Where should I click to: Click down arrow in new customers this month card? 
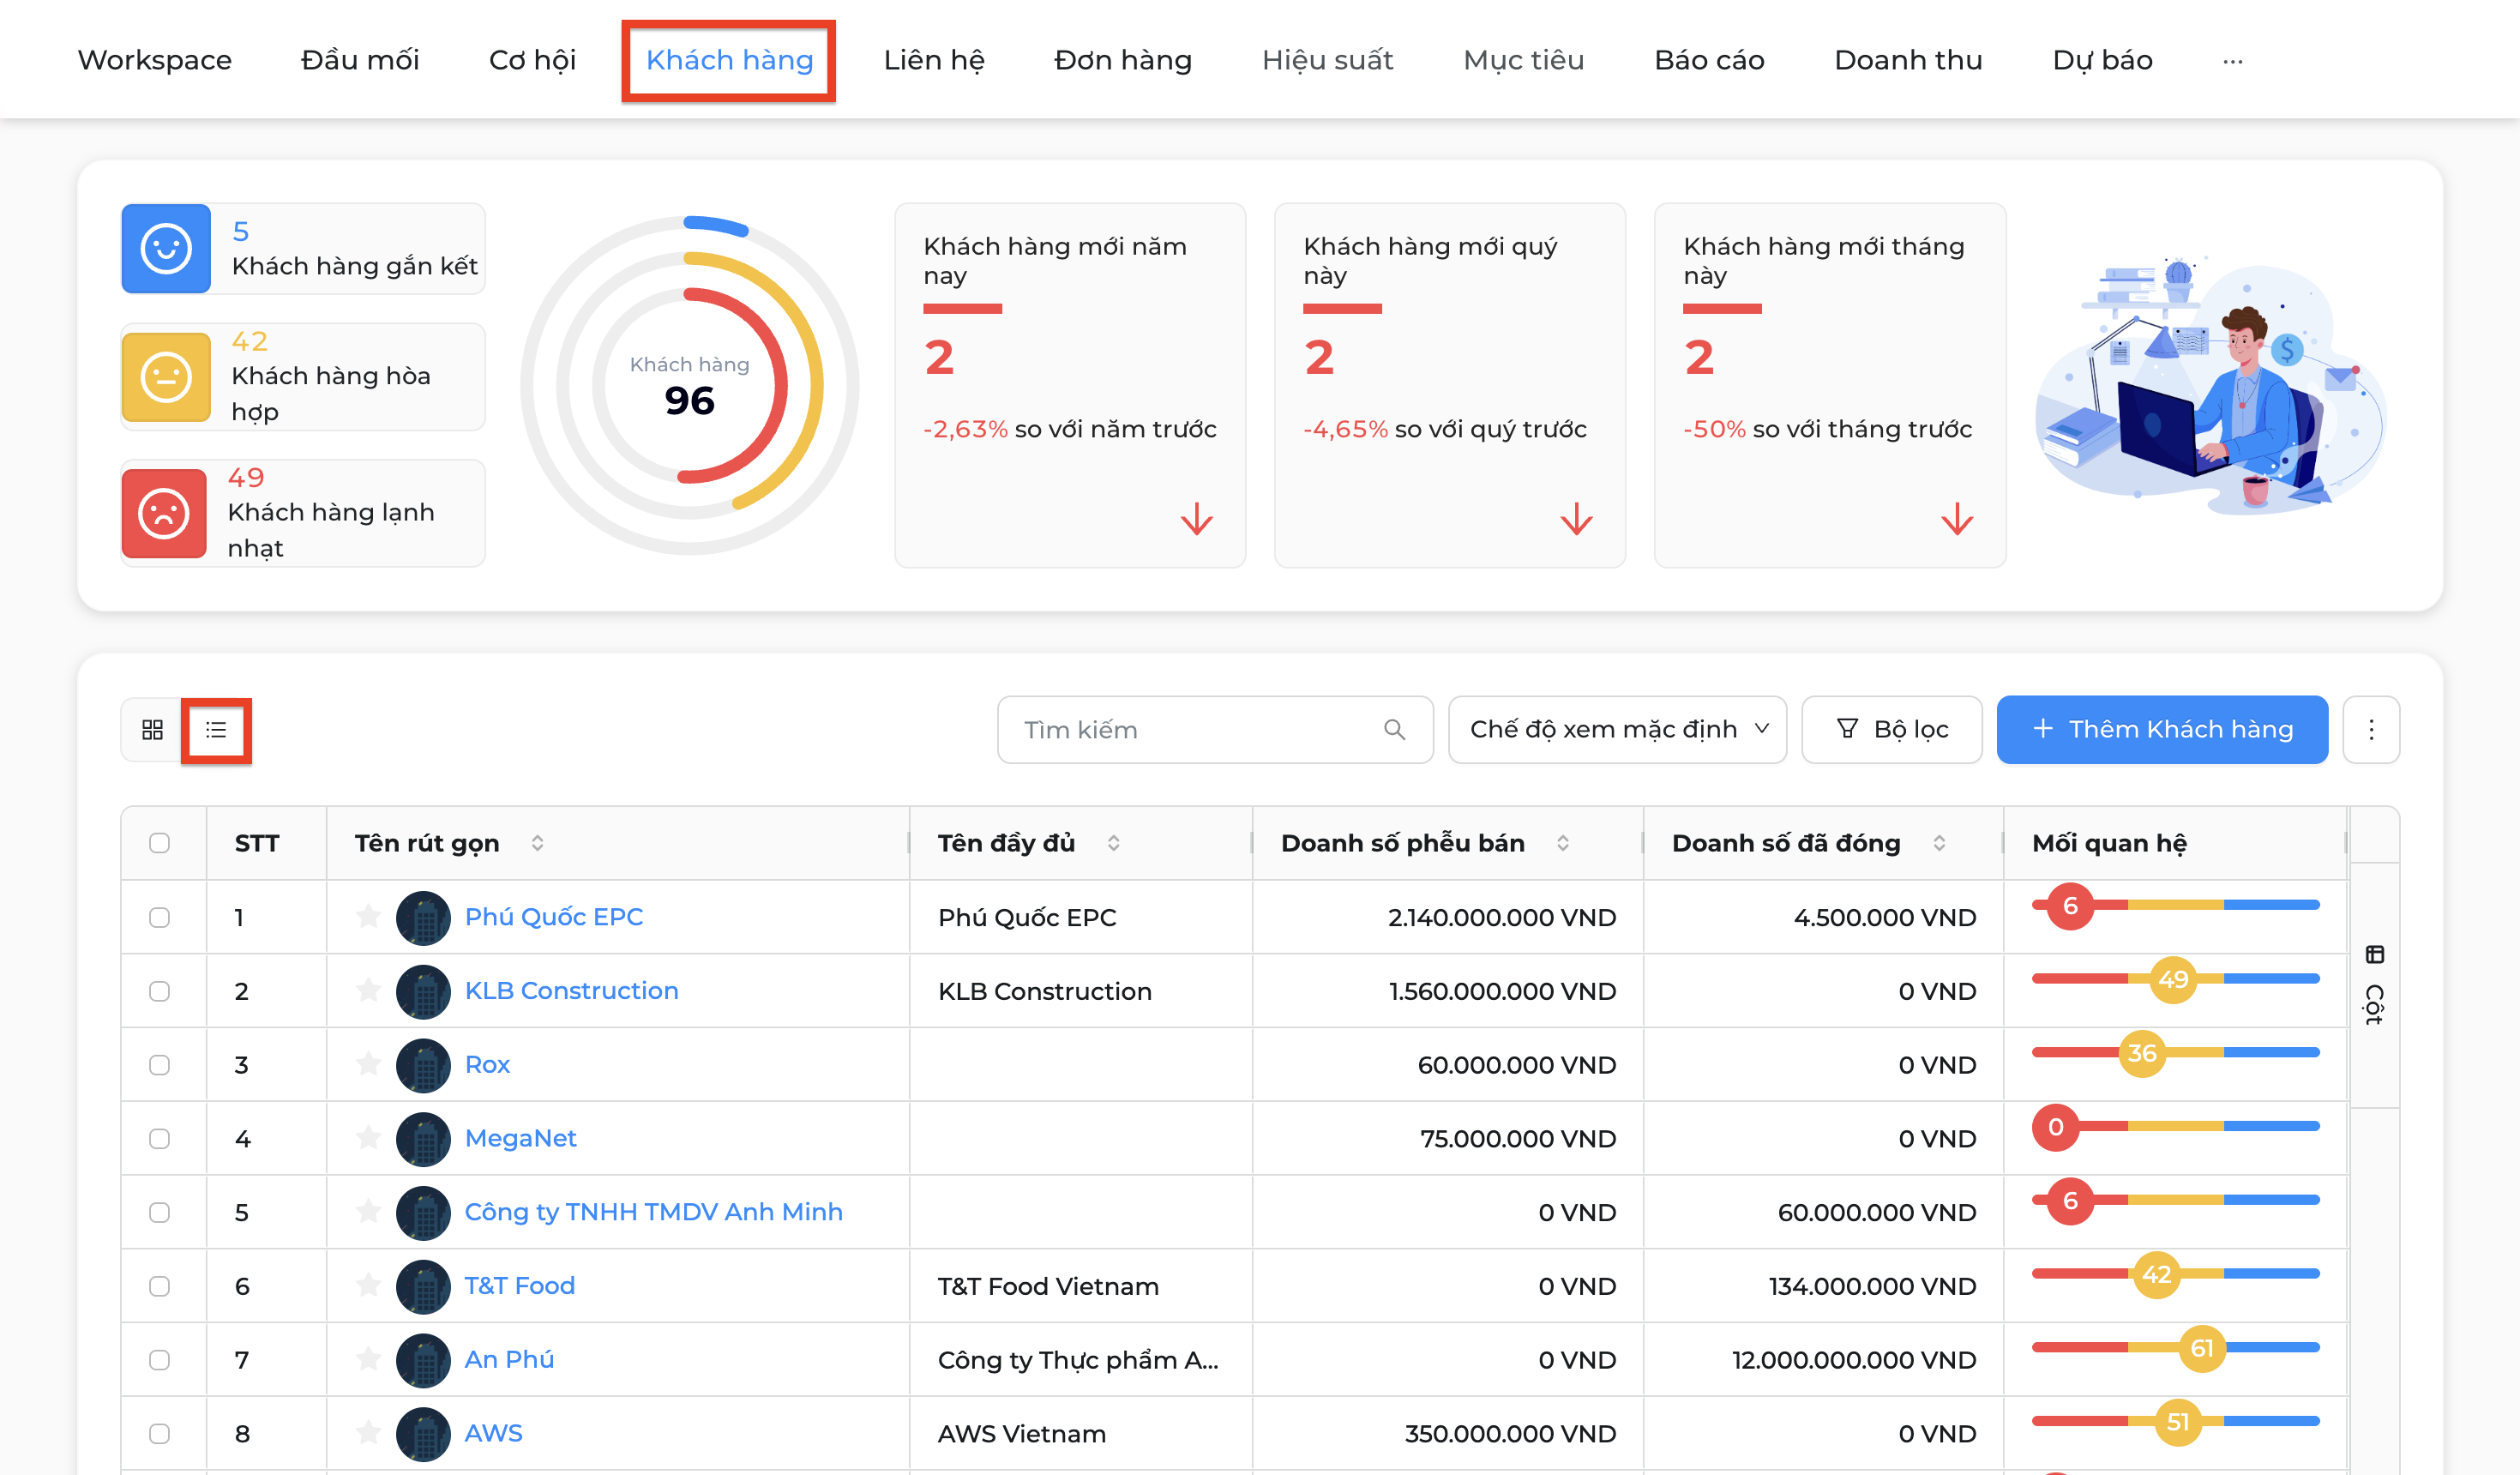click(1957, 519)
